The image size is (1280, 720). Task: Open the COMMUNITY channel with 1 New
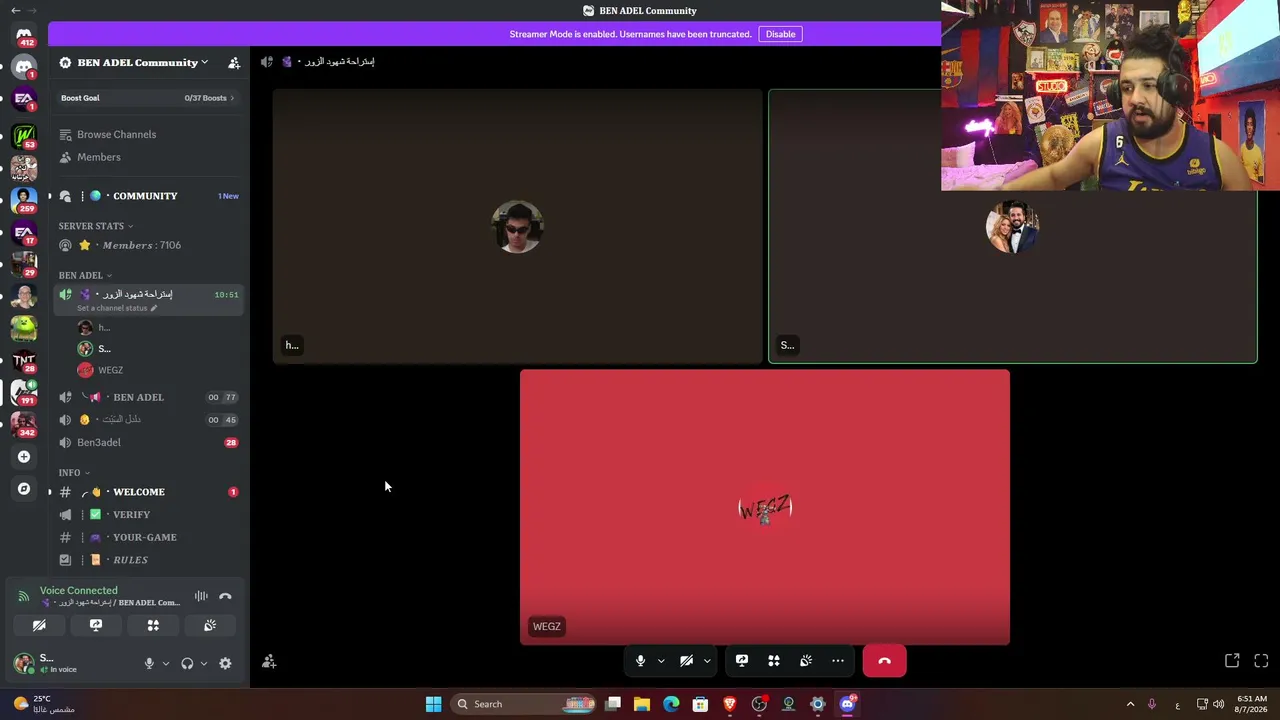(x=148, y=196)
